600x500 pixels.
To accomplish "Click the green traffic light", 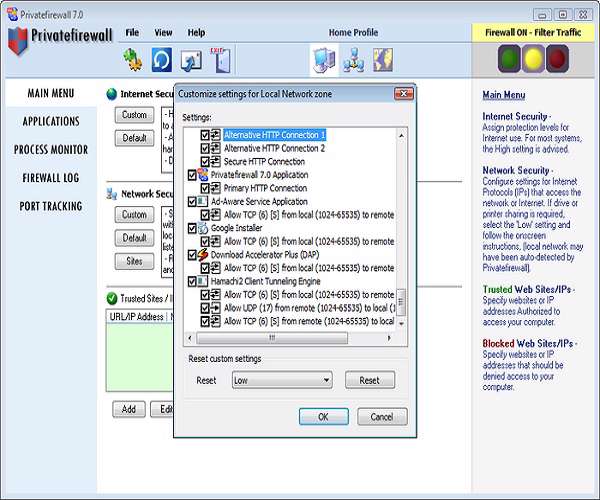I will (509, 59).
